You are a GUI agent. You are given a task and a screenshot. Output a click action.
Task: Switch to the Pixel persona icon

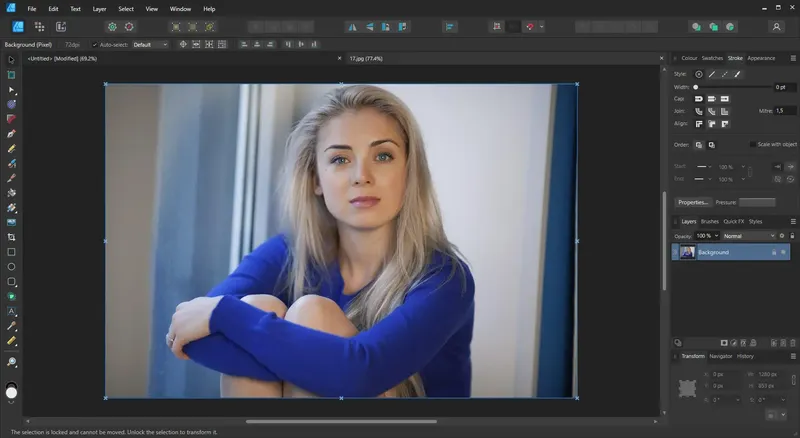tap(39, 27)
